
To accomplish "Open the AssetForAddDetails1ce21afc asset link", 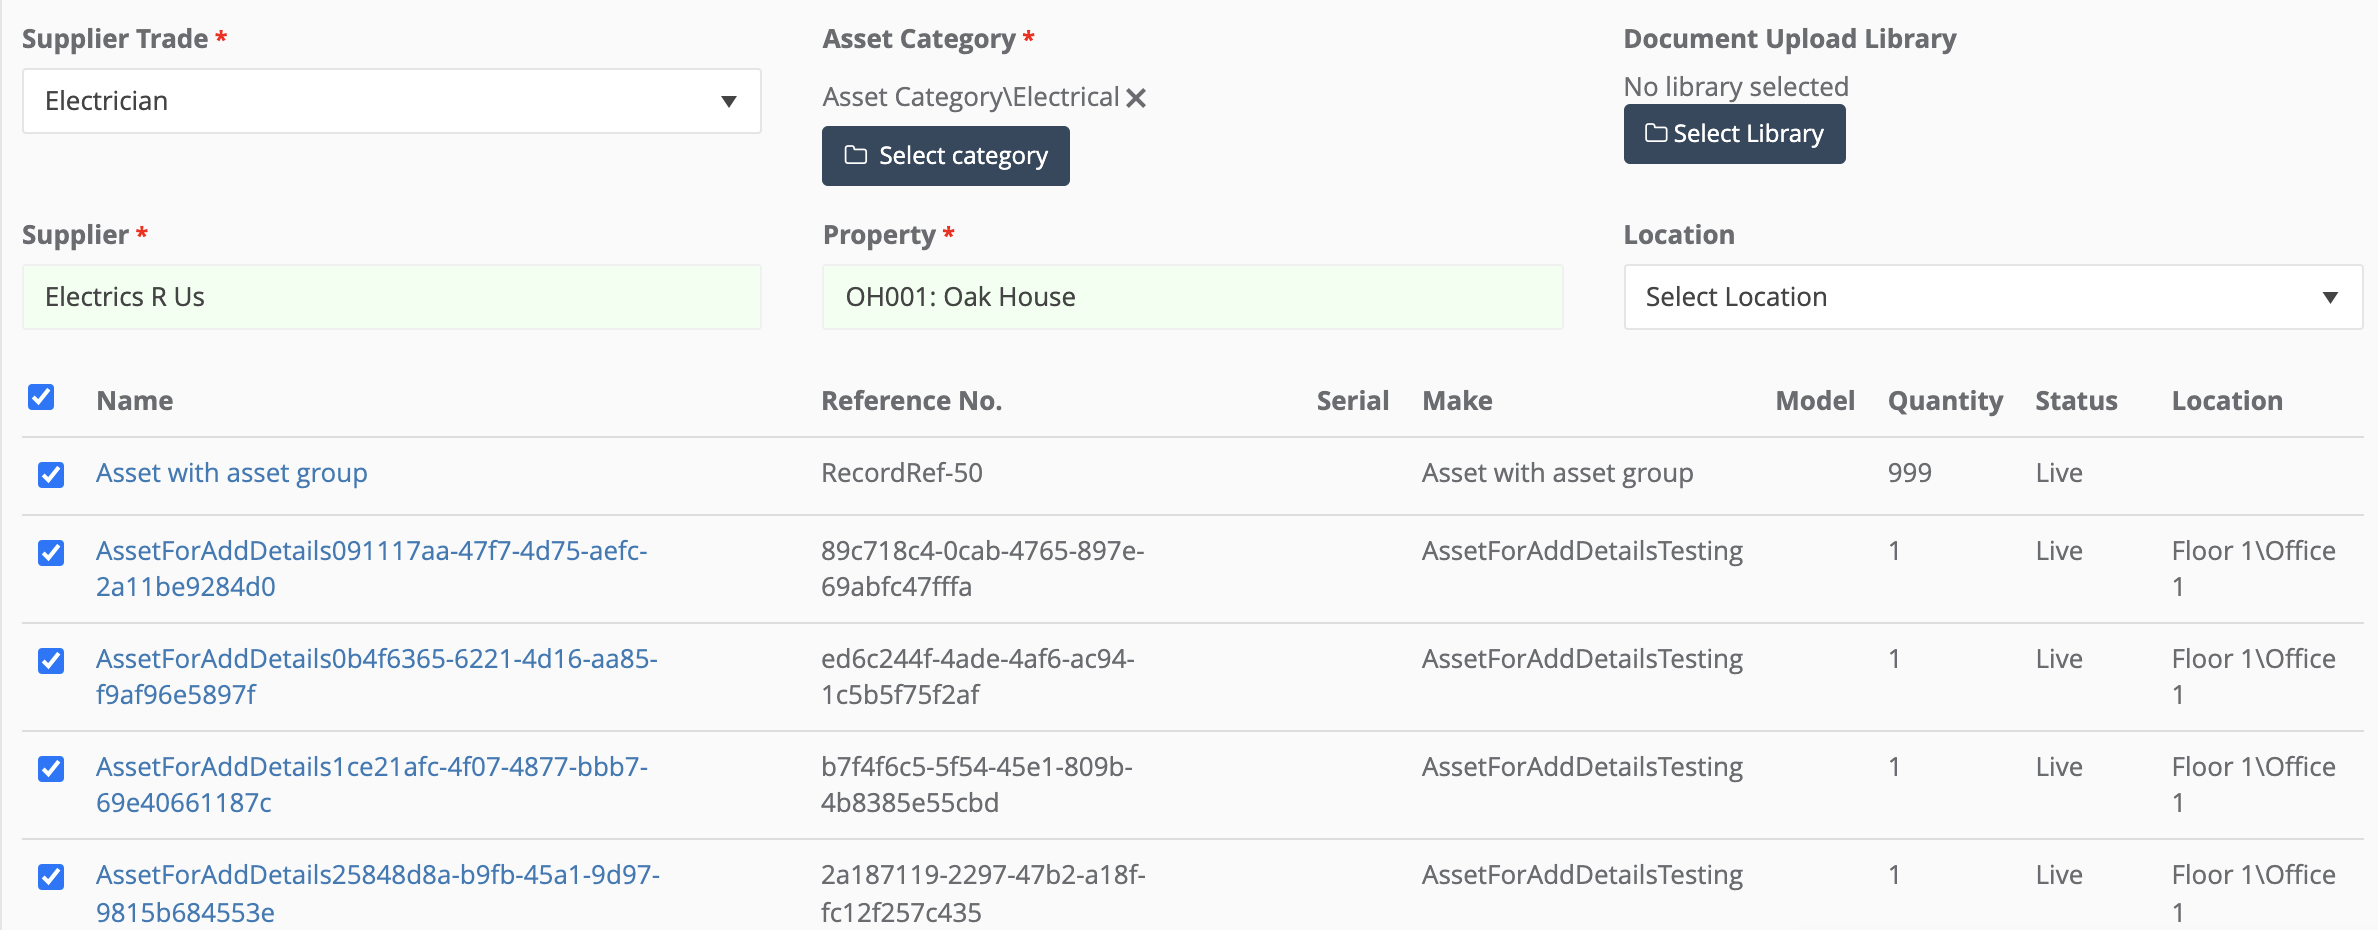I will (x=372, y=784).
